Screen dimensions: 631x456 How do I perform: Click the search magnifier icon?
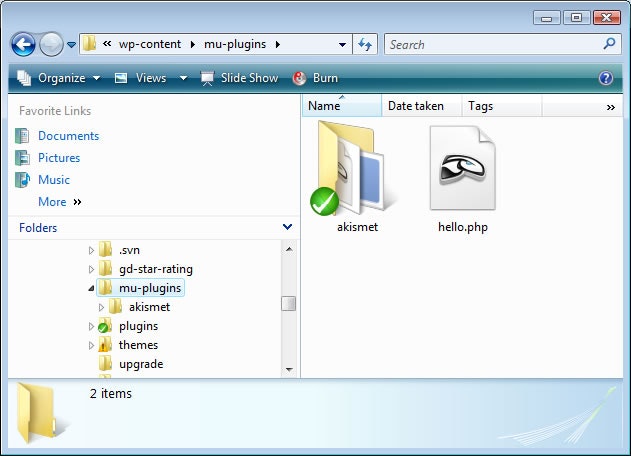pos(610,44)
